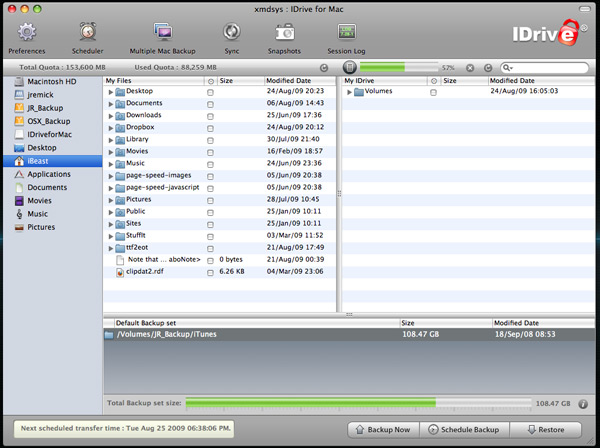
Task: Select Movies in sidebar
Action: (x=52, y=200)
